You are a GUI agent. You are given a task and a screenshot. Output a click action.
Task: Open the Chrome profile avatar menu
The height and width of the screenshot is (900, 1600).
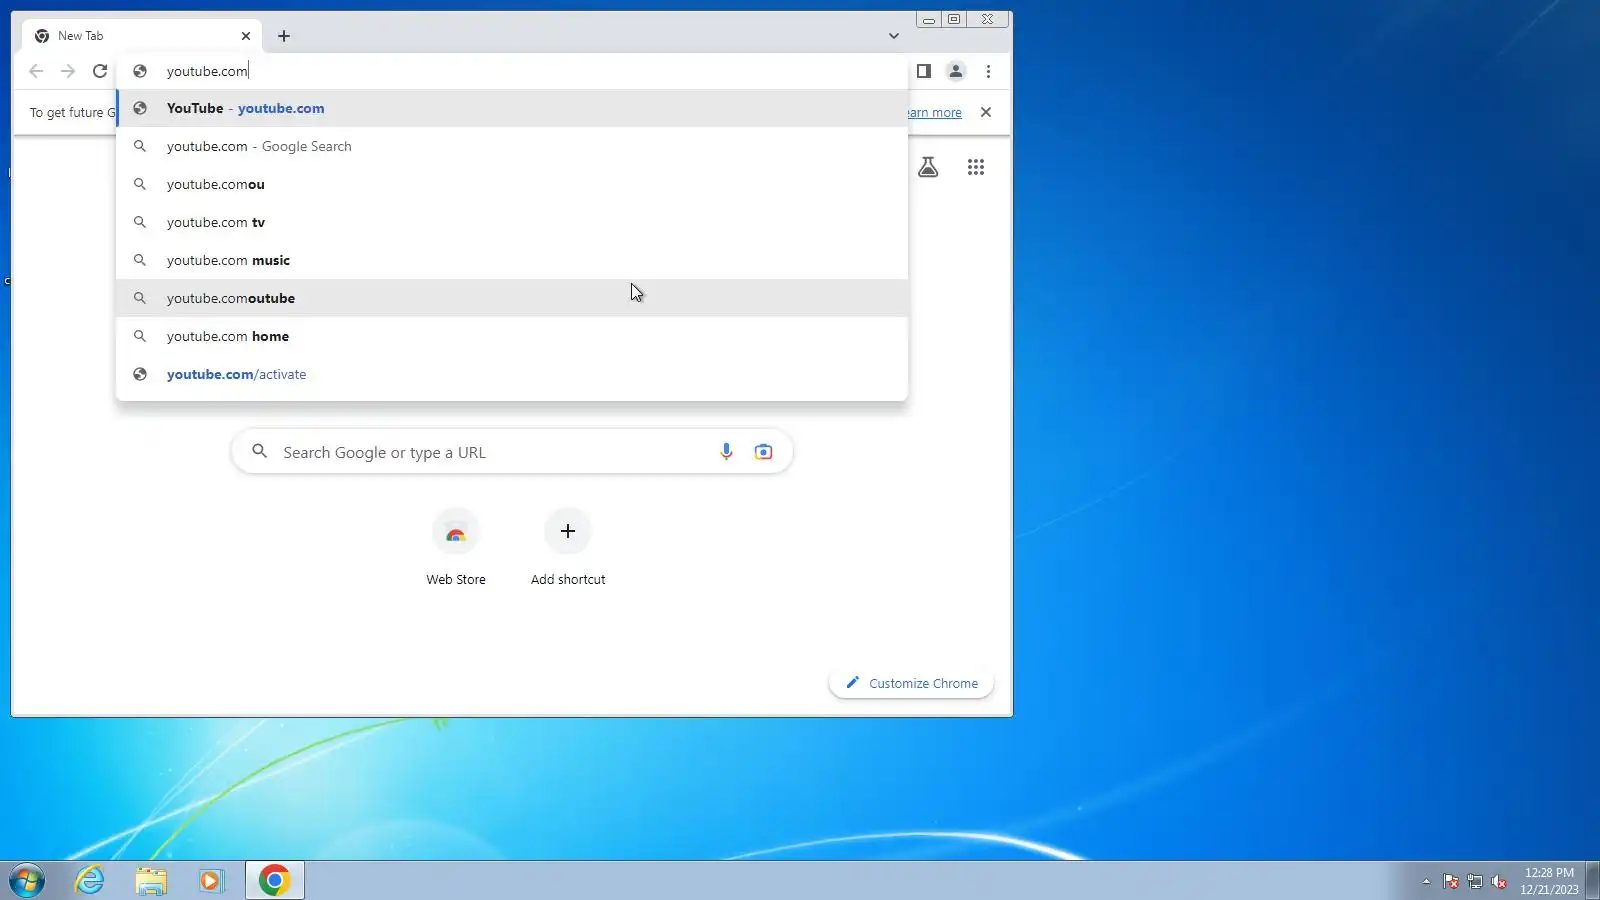pos(956,71)
